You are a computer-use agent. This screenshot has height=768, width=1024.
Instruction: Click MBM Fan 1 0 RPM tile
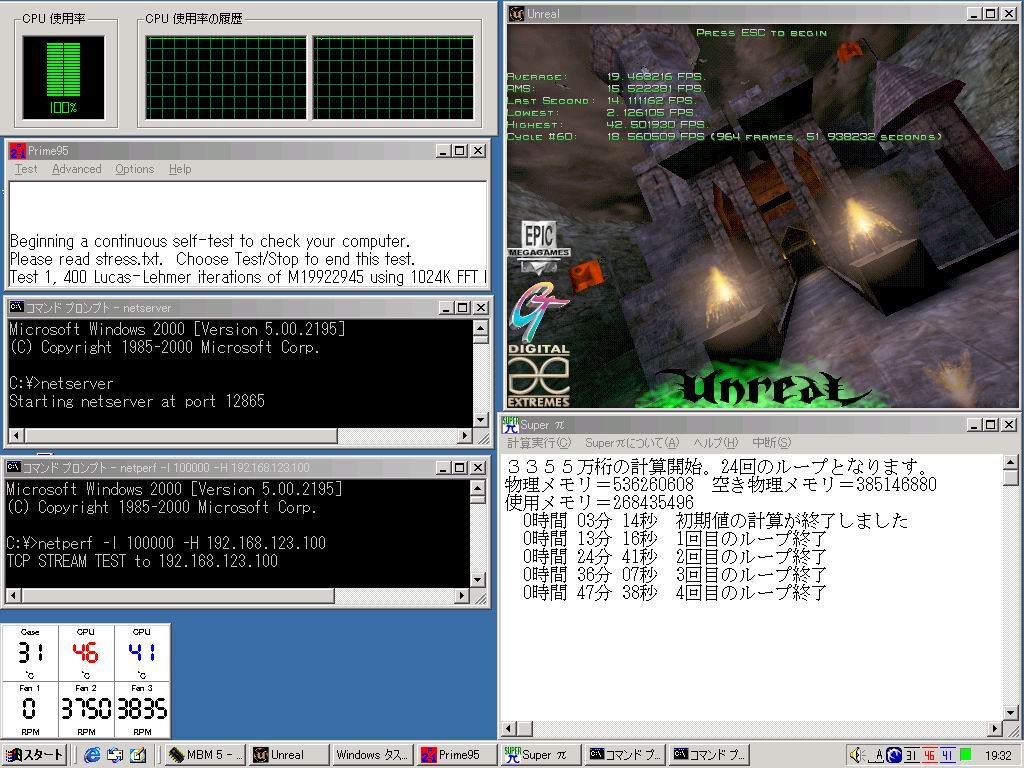point(30,710)
